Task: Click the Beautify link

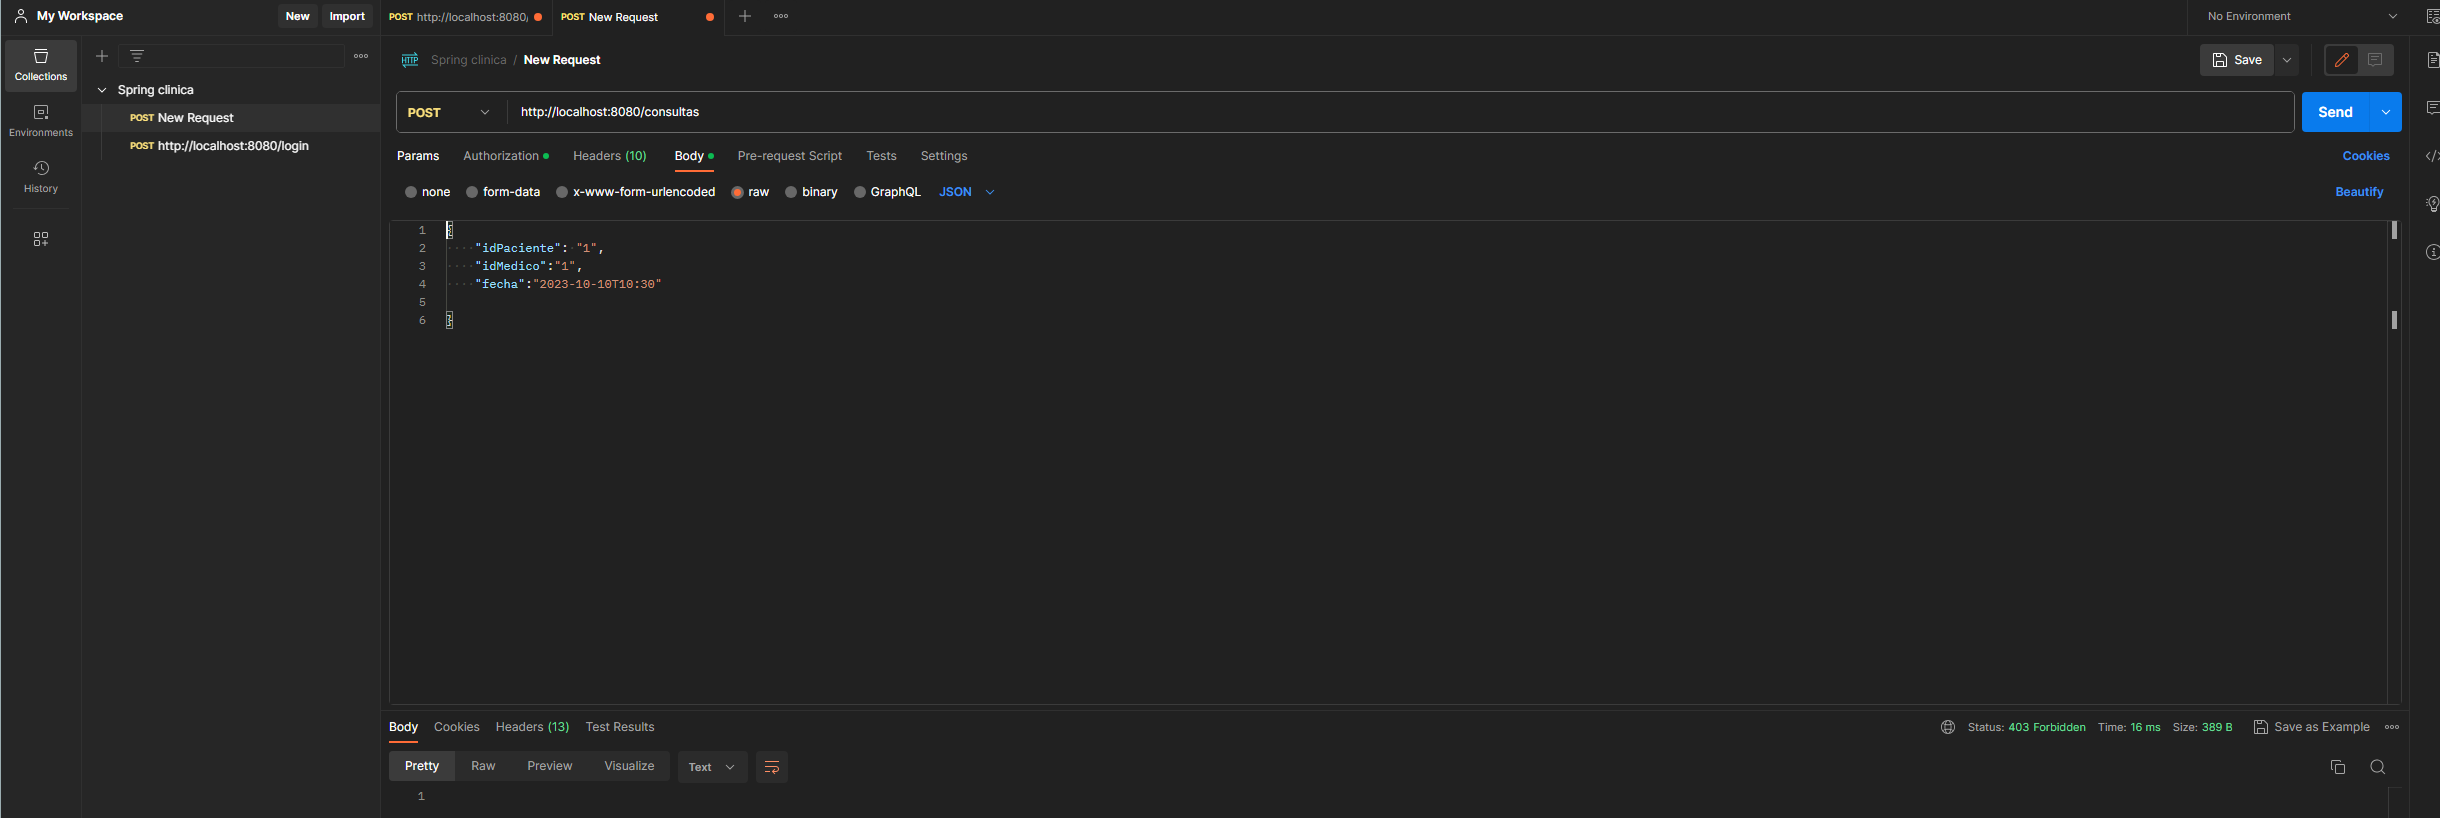Action: click(2359, 192)
